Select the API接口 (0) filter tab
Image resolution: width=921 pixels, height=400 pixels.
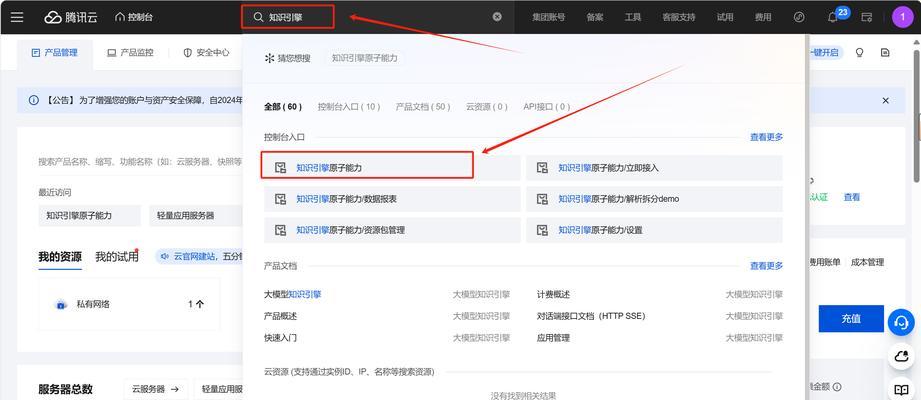pos(547,107)
